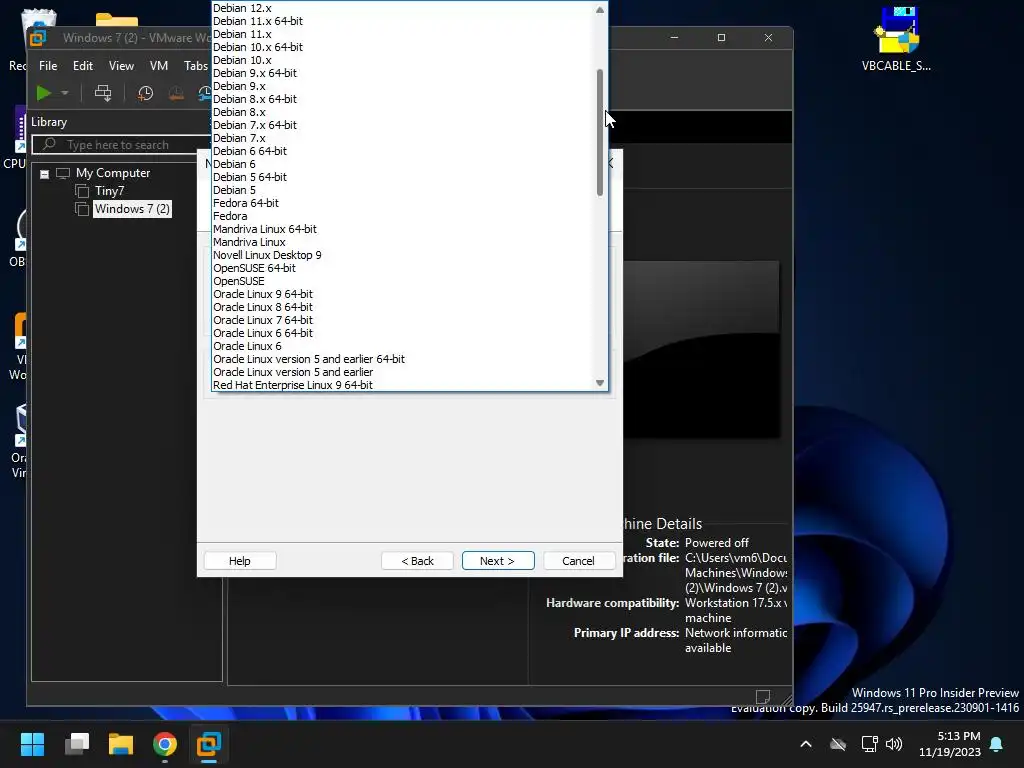This screenshot has width=1024, height=768.
Task: Open Google Chrome from the taskbar
Action: [x=165, y=744]
